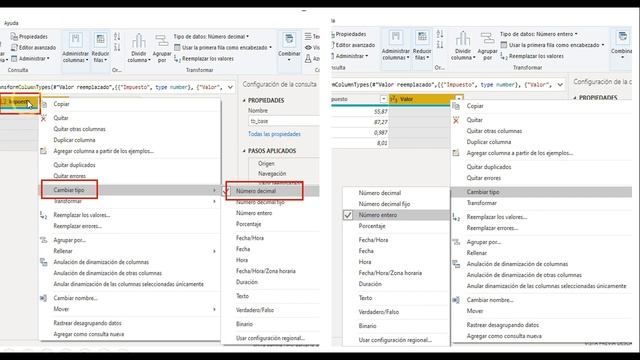The image size is (640, 360).
Task: Open Editor avanzado in left window ribbon
Action: 33,48
